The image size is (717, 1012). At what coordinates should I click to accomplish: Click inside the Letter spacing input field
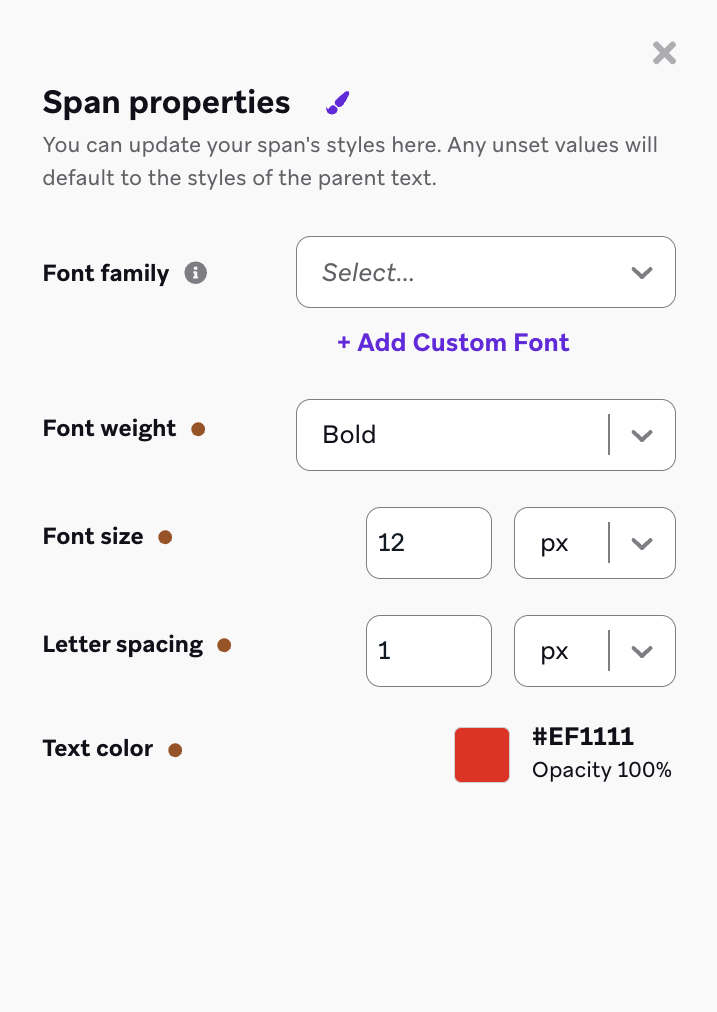(428, 651)
